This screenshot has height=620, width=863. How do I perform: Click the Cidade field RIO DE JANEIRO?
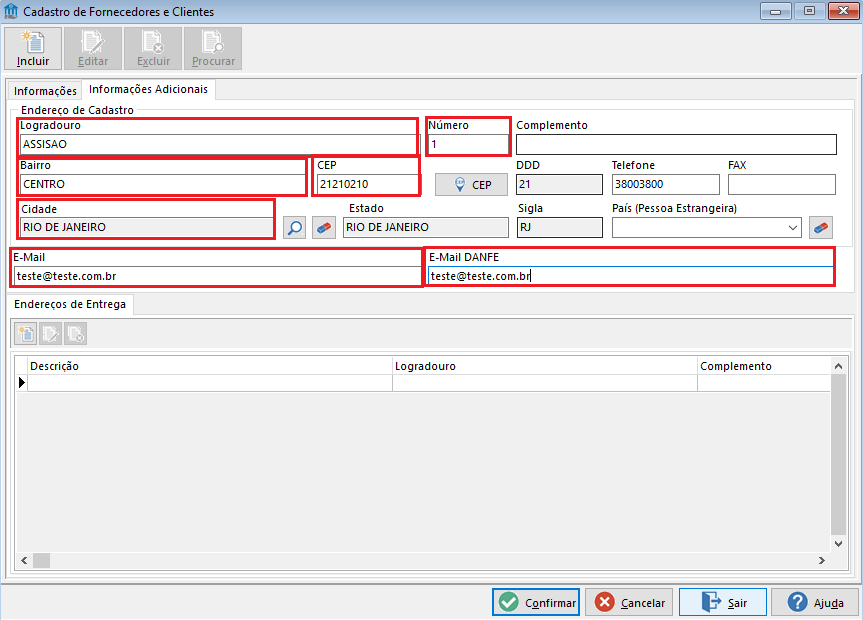point(146,227)
